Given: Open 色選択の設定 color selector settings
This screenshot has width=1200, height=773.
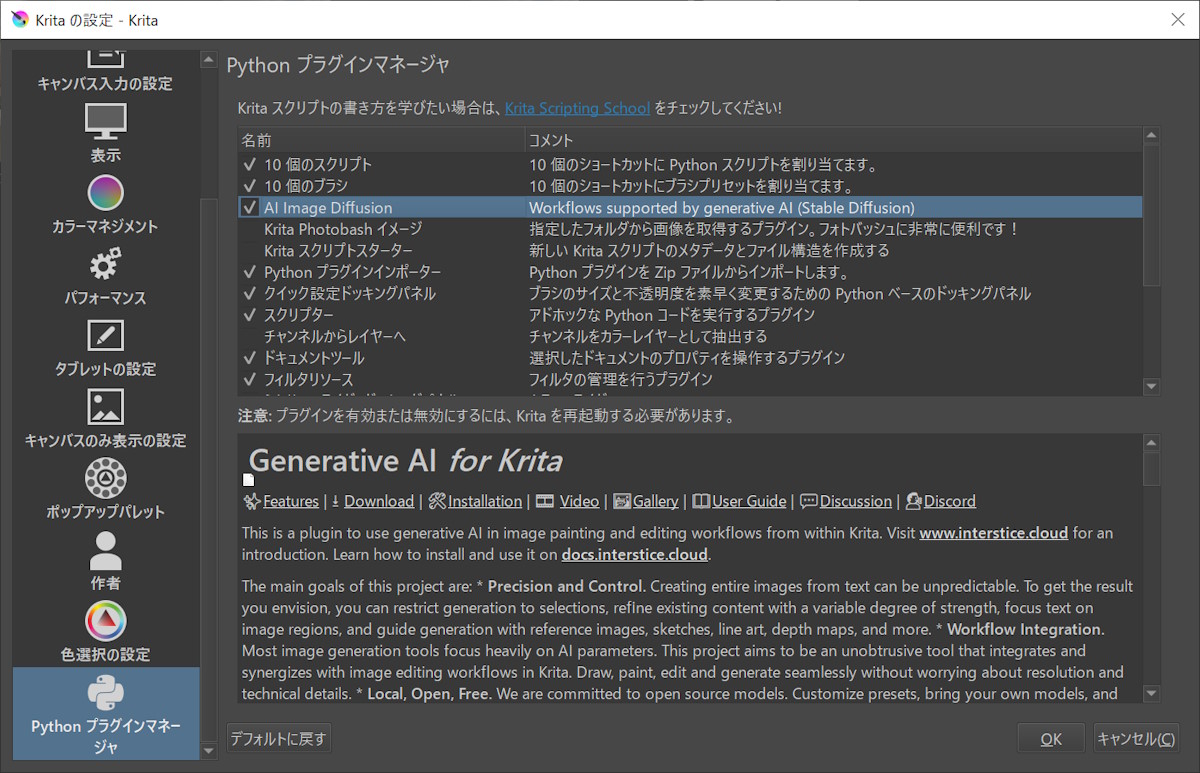Looking at the screenshot, I should 105,633.
